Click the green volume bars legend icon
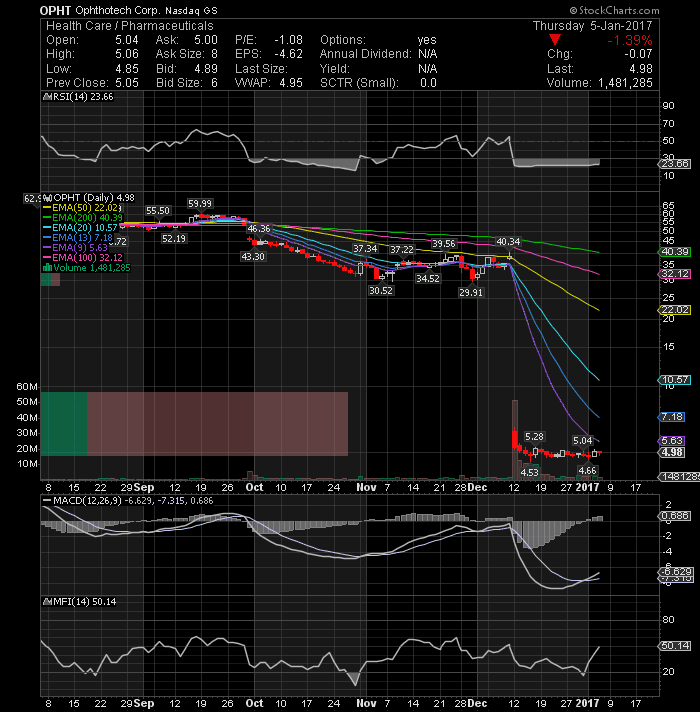This screenshot has width=700, height=712. coord(47,268)
